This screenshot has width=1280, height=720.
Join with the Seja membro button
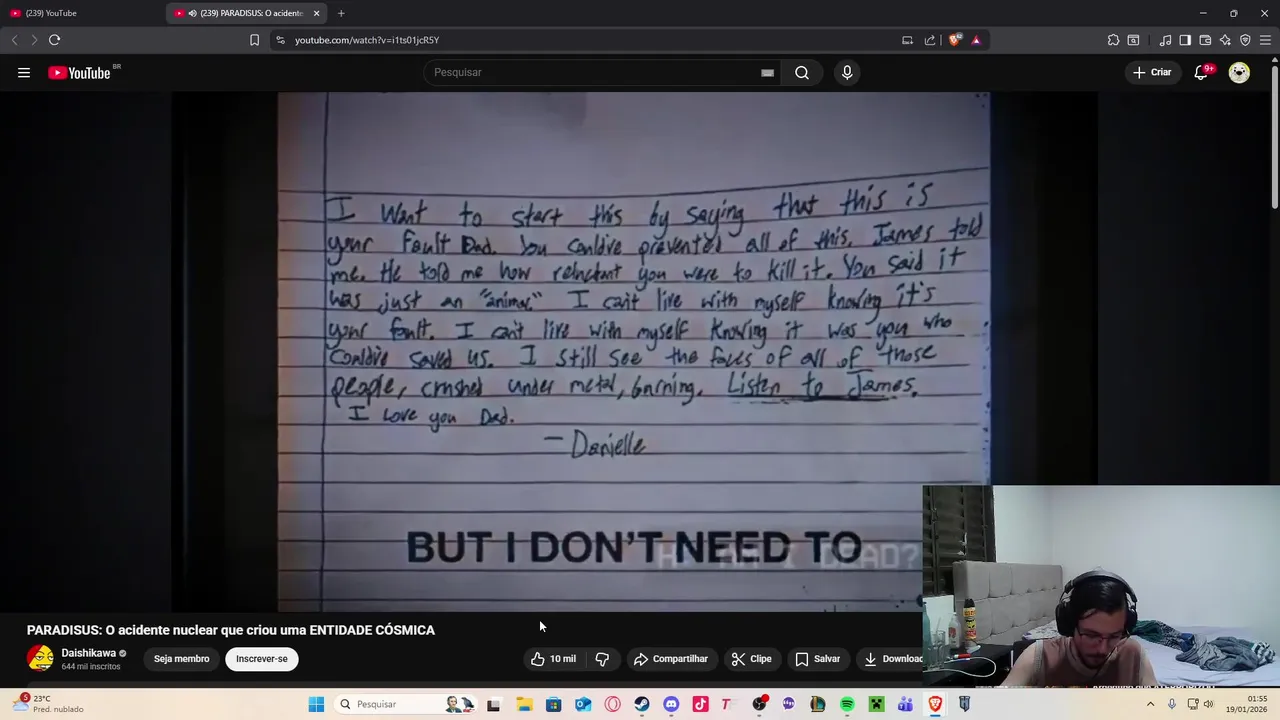click(x=182, y=659)
